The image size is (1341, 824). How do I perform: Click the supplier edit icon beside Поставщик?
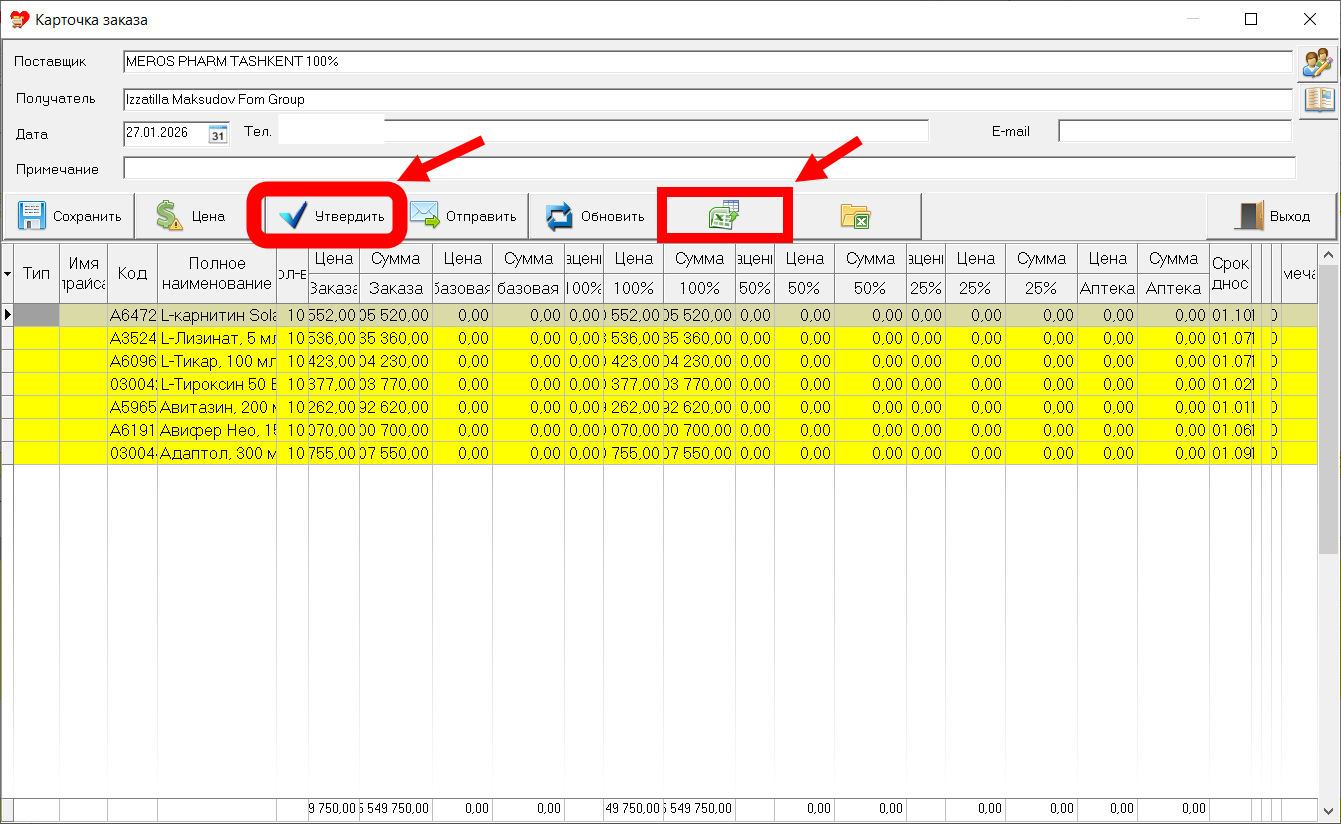pos(1316,63)
